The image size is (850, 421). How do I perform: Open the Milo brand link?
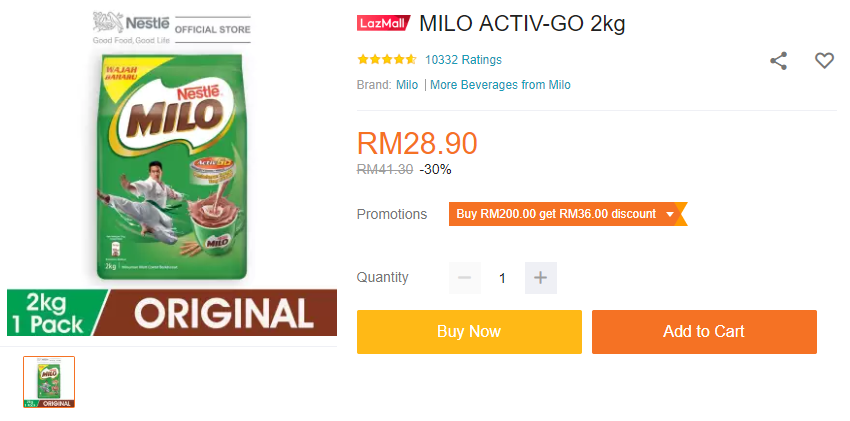point(407,85)
